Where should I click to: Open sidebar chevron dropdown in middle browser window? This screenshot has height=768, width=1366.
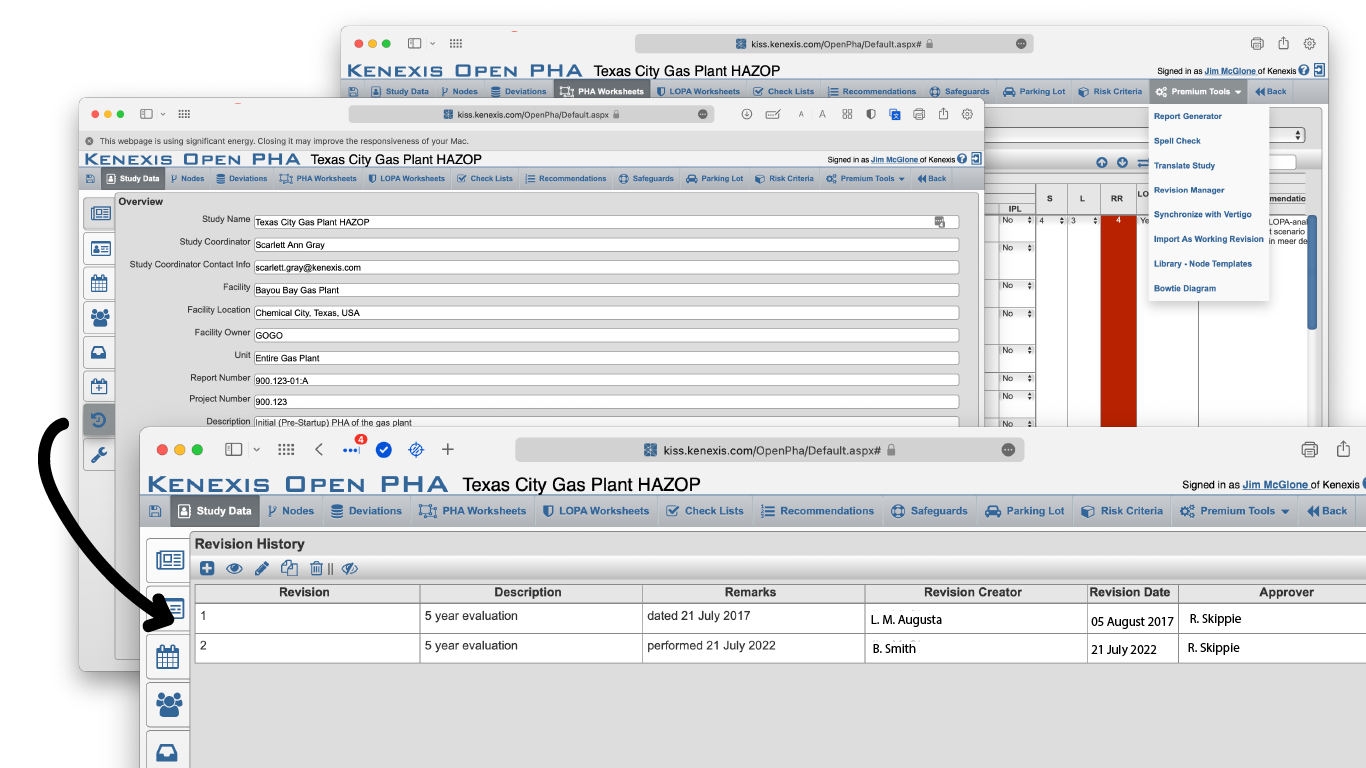pos(163,115)
